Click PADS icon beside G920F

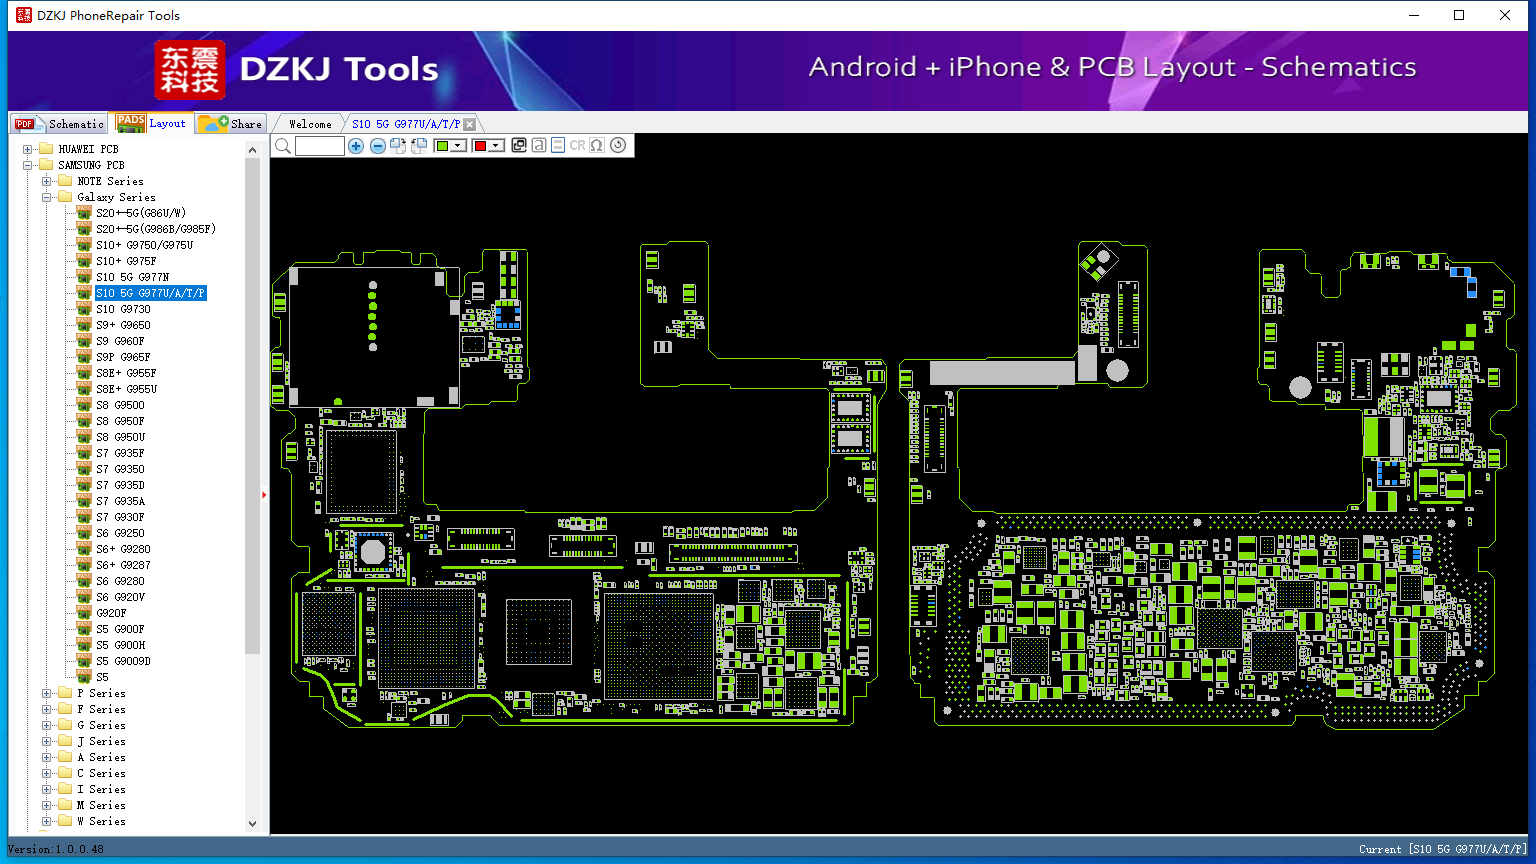(x=84, y=613)
